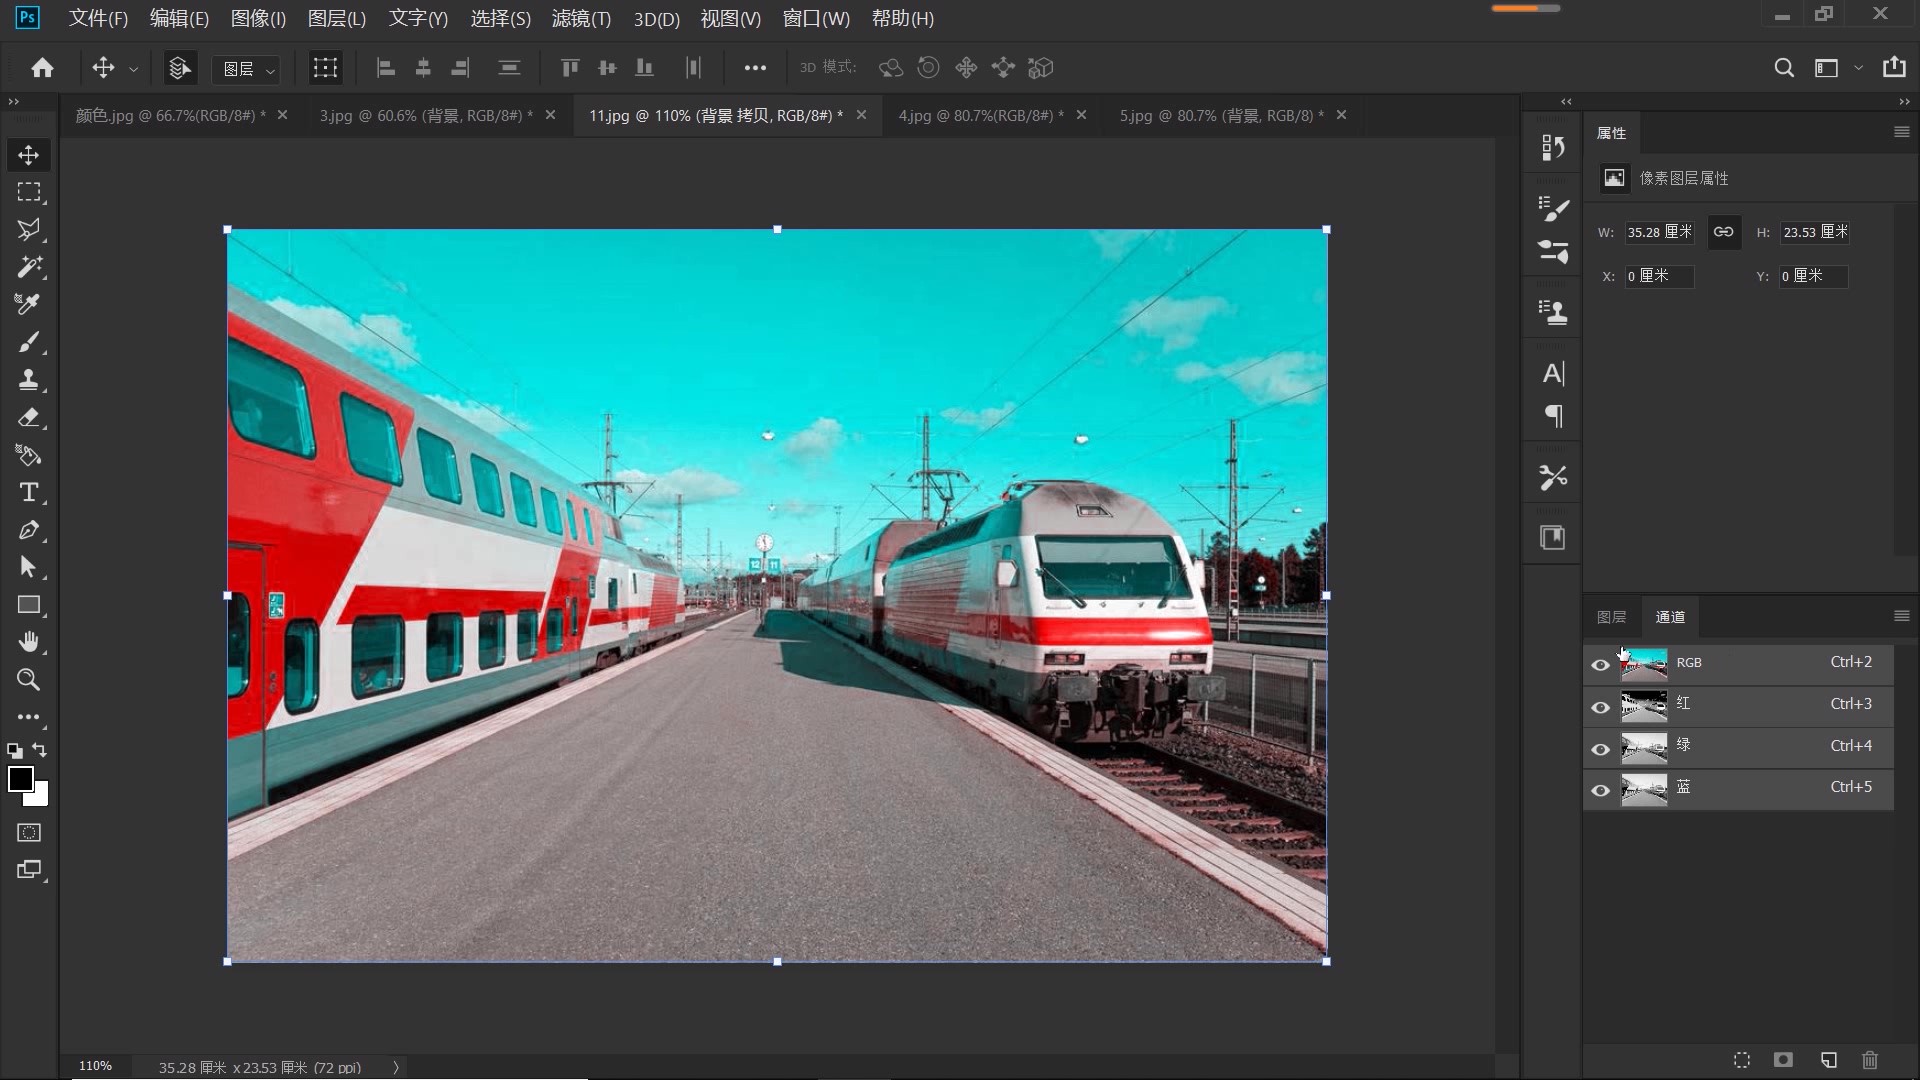Viewport: 1920px width, 1080px height.
Task: Select the Move tool
Action: pos(29,155)
